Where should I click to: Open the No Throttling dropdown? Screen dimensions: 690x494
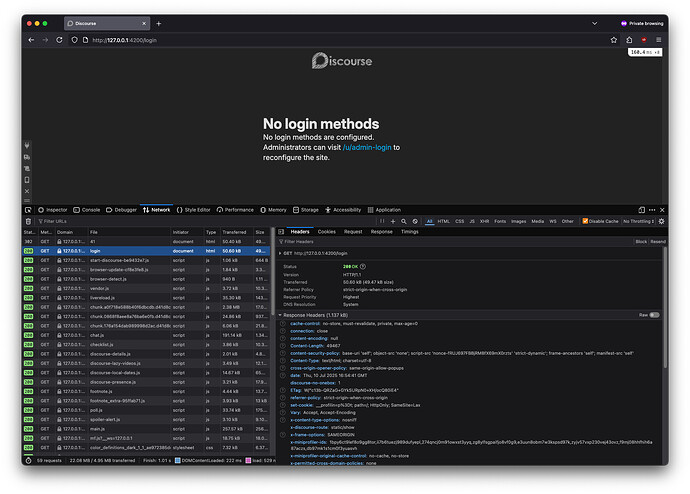(638, 221)
